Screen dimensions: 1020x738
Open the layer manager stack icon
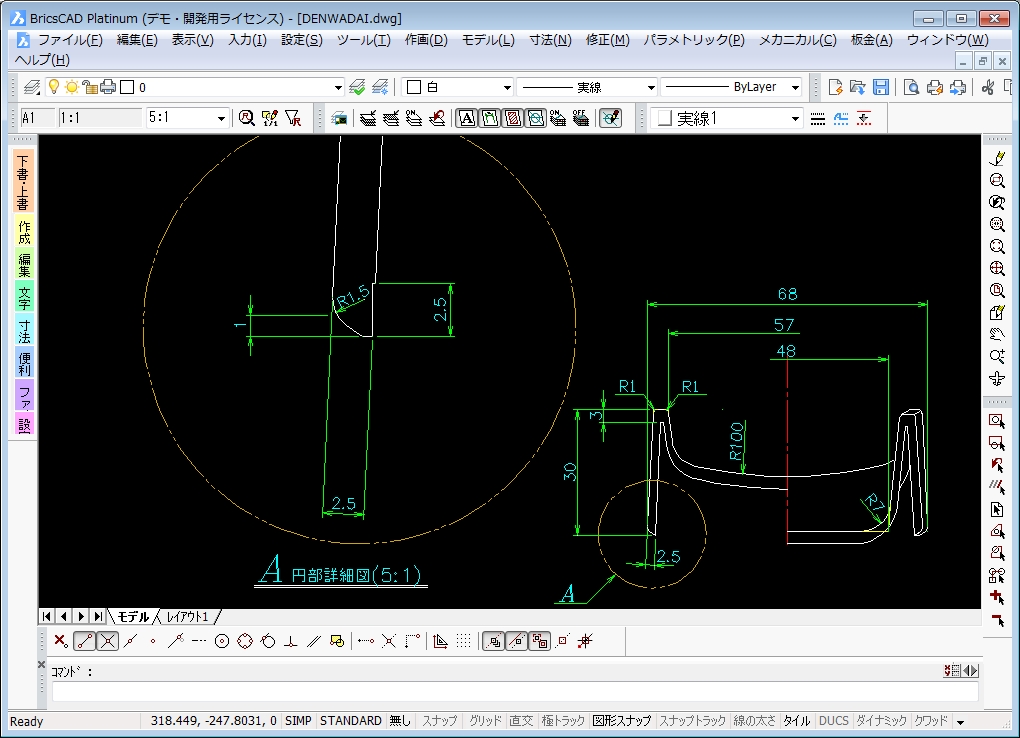click(31, 87)
